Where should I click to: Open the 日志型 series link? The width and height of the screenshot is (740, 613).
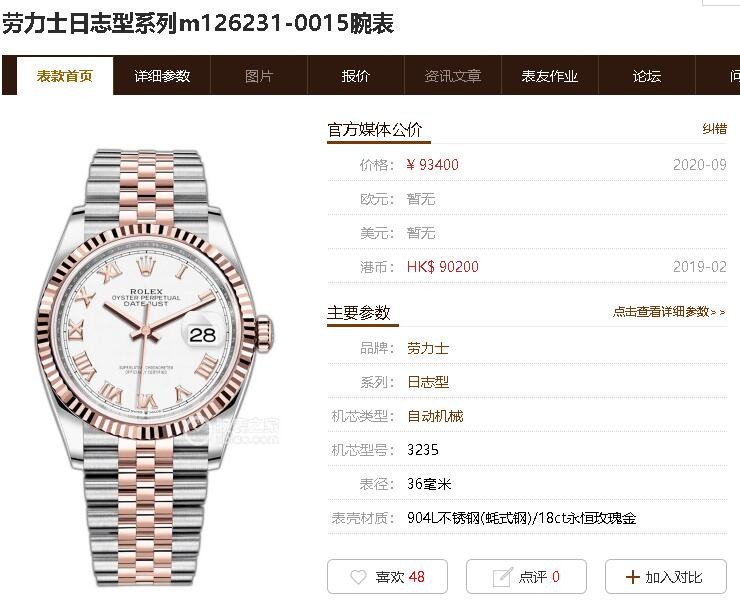[428, 382]
